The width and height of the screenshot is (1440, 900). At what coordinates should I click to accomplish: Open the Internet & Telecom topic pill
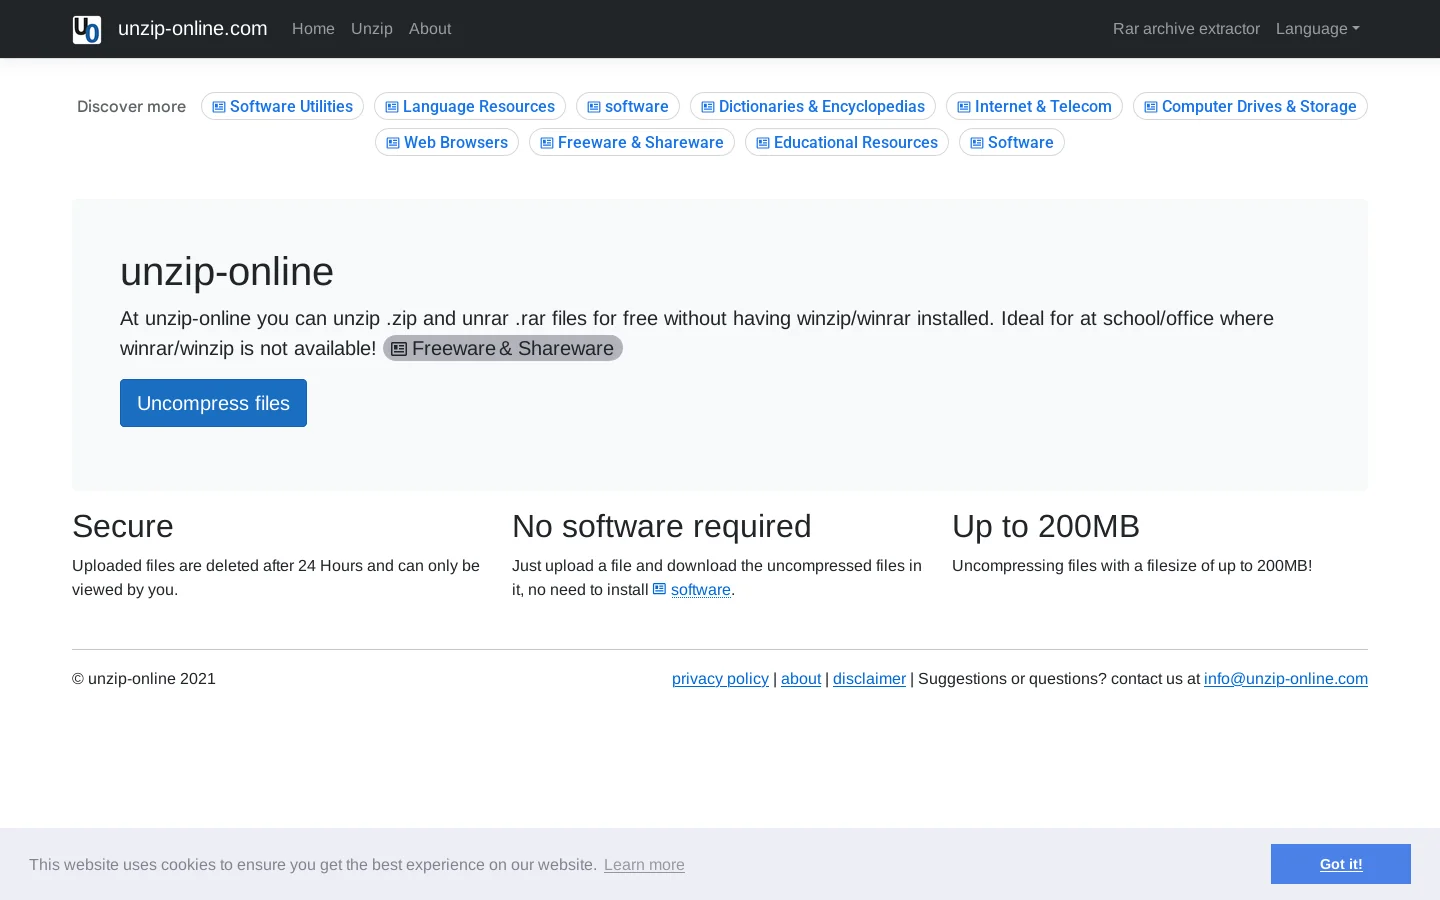[1034, 106]
